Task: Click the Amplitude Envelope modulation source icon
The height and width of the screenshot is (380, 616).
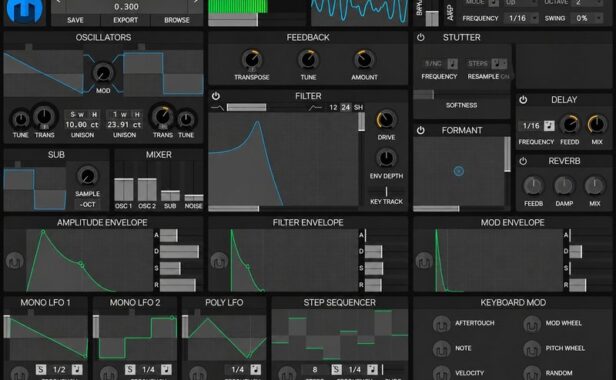Action: [15, 261]
